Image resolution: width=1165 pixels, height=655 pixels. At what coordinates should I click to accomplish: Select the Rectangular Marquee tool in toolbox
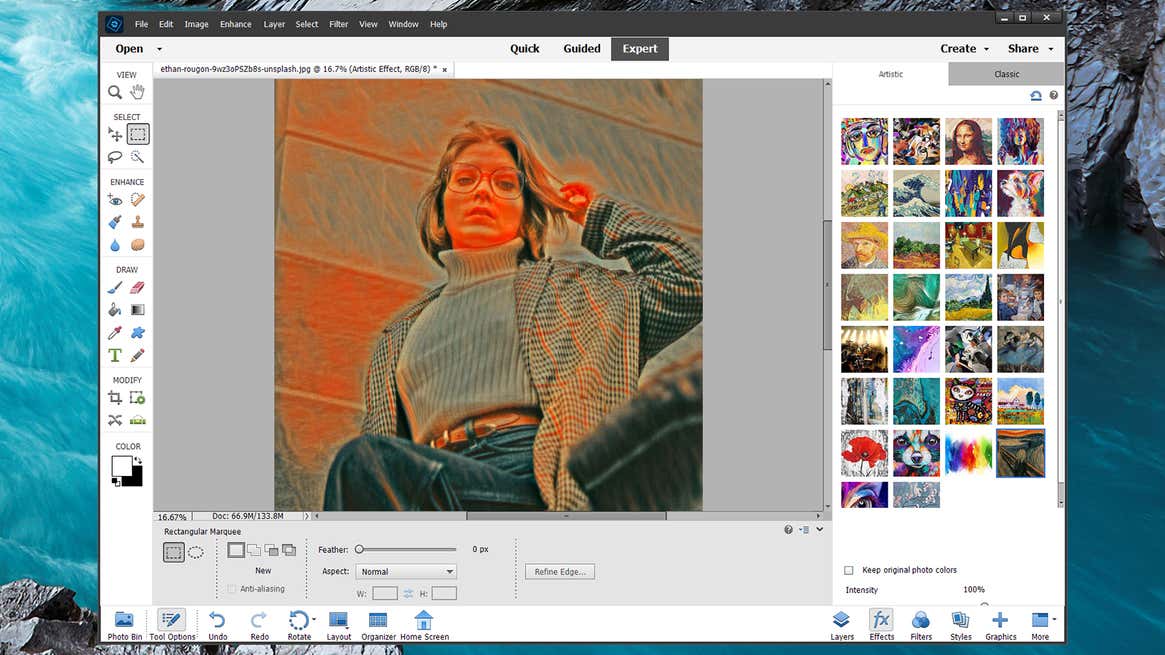pos(137,134)
